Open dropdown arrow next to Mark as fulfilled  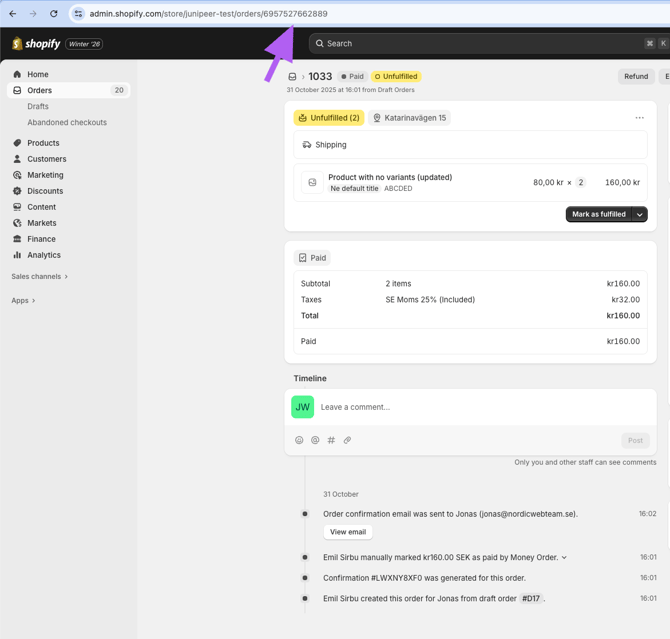(640, 214)
